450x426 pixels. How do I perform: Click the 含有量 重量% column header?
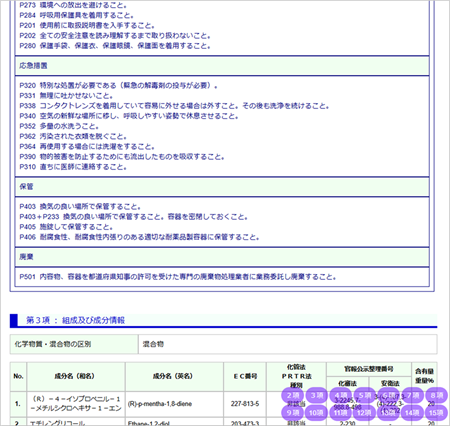point(424,376)
